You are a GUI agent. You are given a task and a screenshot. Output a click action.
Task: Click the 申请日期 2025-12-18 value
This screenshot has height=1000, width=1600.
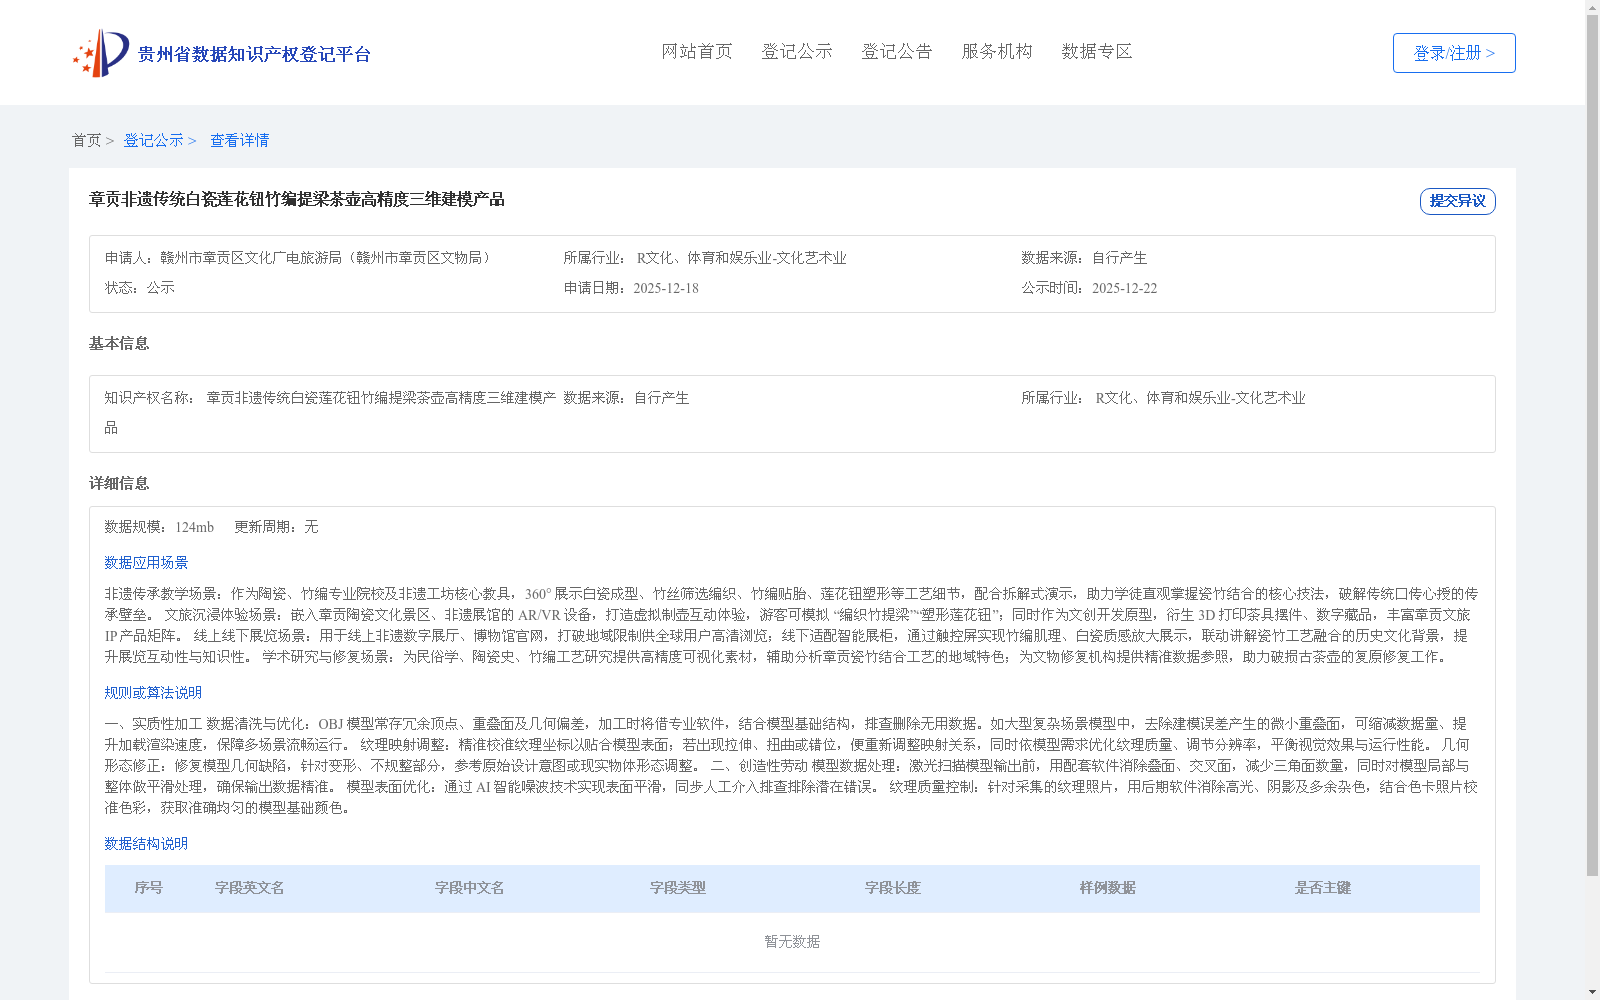click(x=666, y=288)
